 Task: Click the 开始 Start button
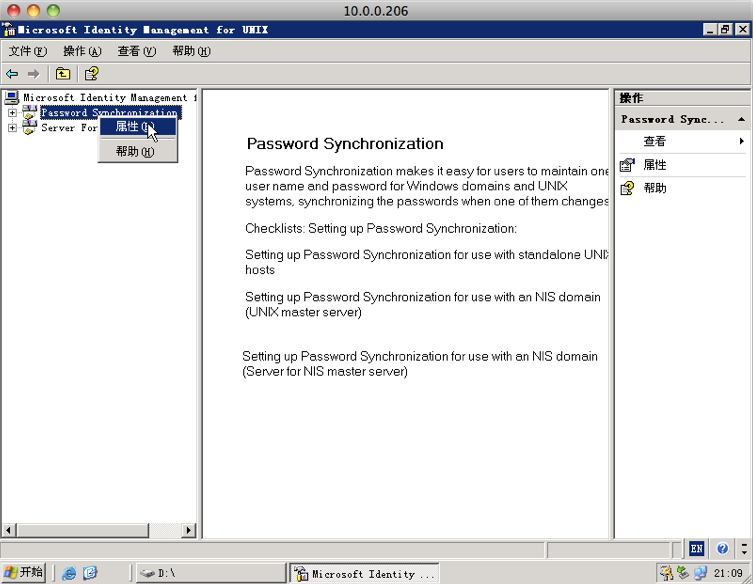(x=24, y=572)
